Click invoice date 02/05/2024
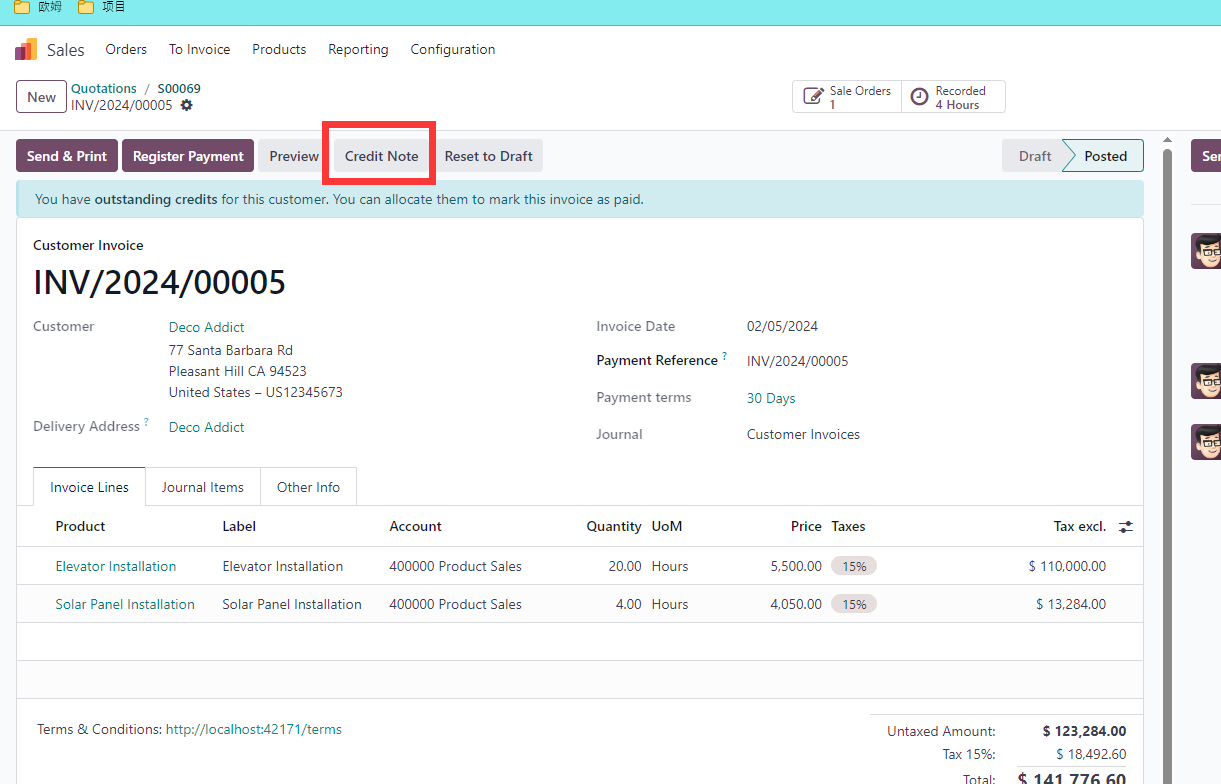Image resolution: width=1221 pixels, height=784 pixels. point(783,326)
